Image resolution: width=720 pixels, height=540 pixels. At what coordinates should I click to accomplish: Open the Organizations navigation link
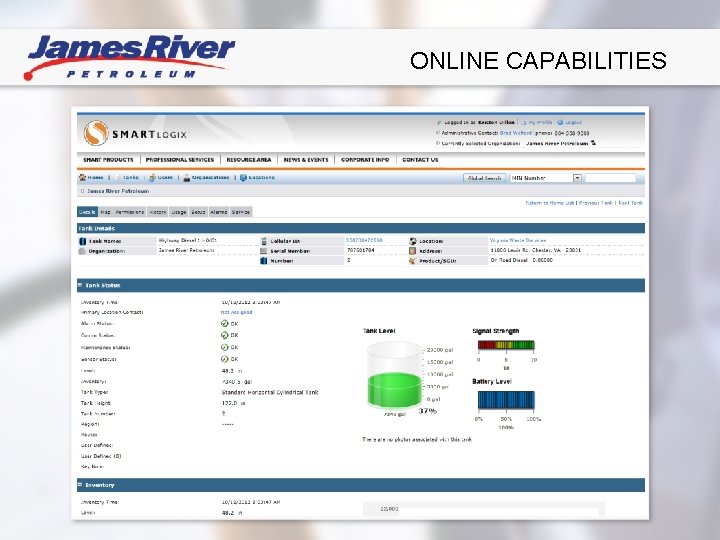click(211, 177)
